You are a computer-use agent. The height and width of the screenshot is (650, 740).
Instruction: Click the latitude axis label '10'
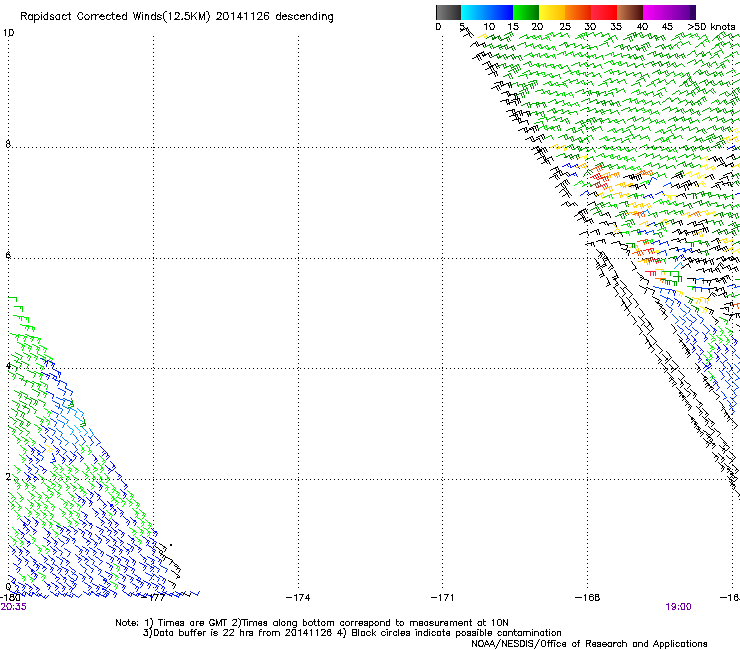point(8,33)
